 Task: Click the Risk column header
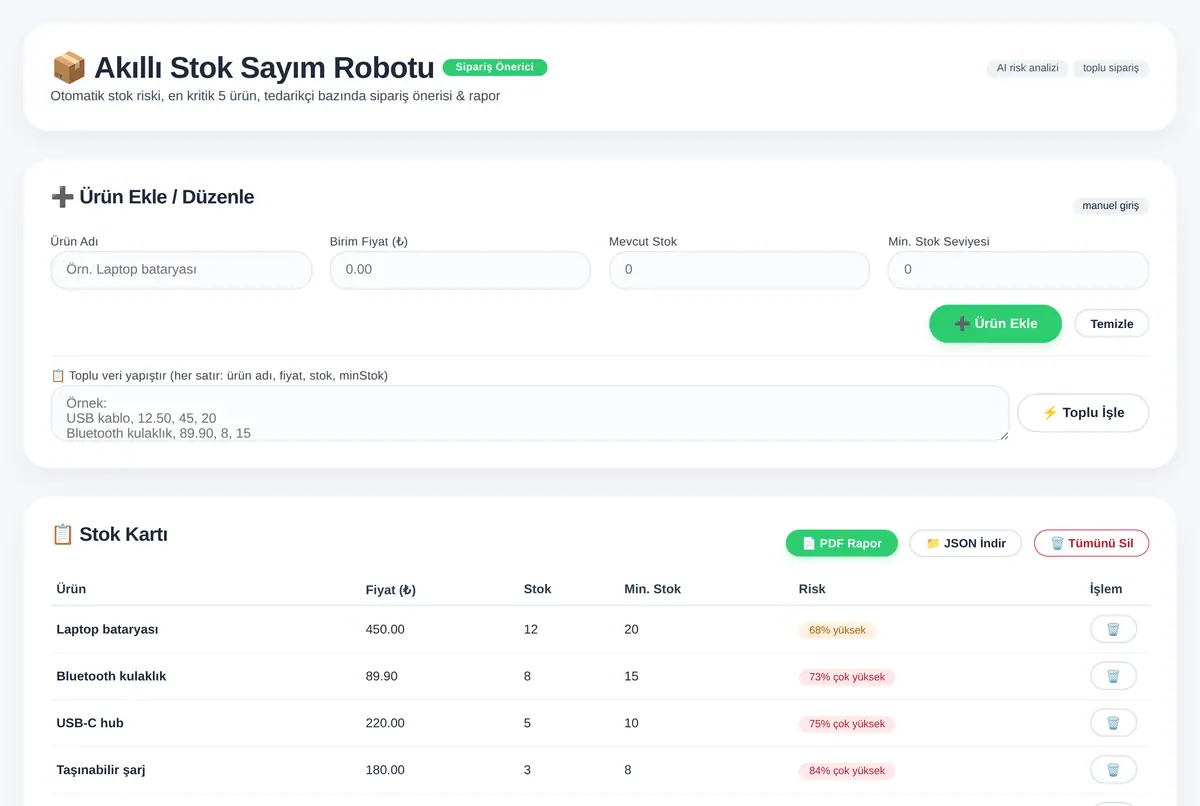812,589
